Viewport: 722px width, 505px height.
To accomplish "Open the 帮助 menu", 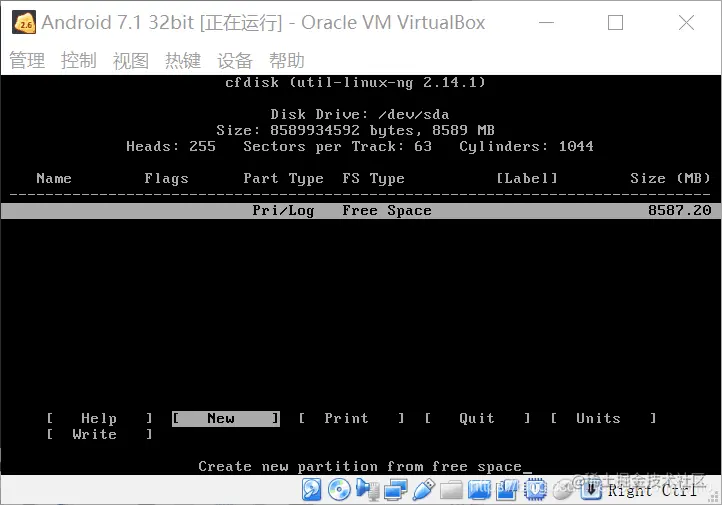I will [x=287, y=61].
